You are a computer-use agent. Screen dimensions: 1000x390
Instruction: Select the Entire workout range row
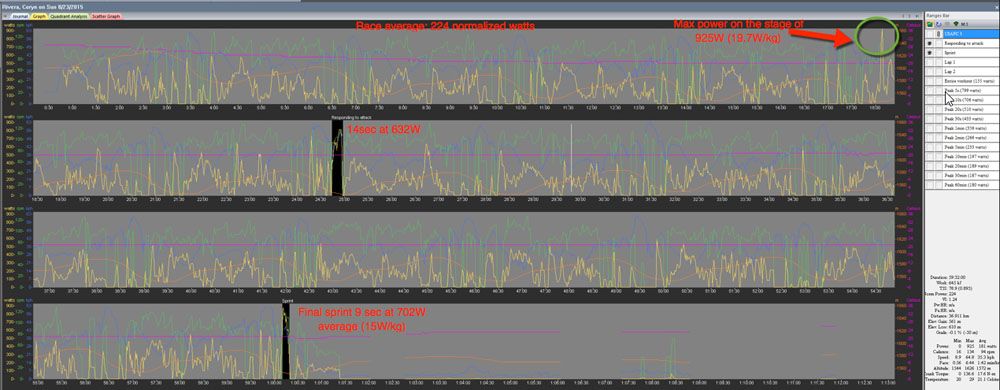tap(971, 81)
